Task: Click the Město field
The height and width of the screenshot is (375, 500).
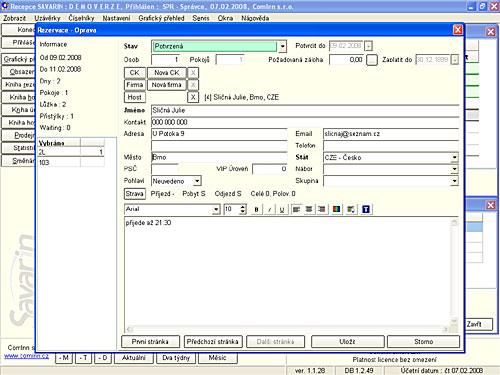Action: point(219,157)
